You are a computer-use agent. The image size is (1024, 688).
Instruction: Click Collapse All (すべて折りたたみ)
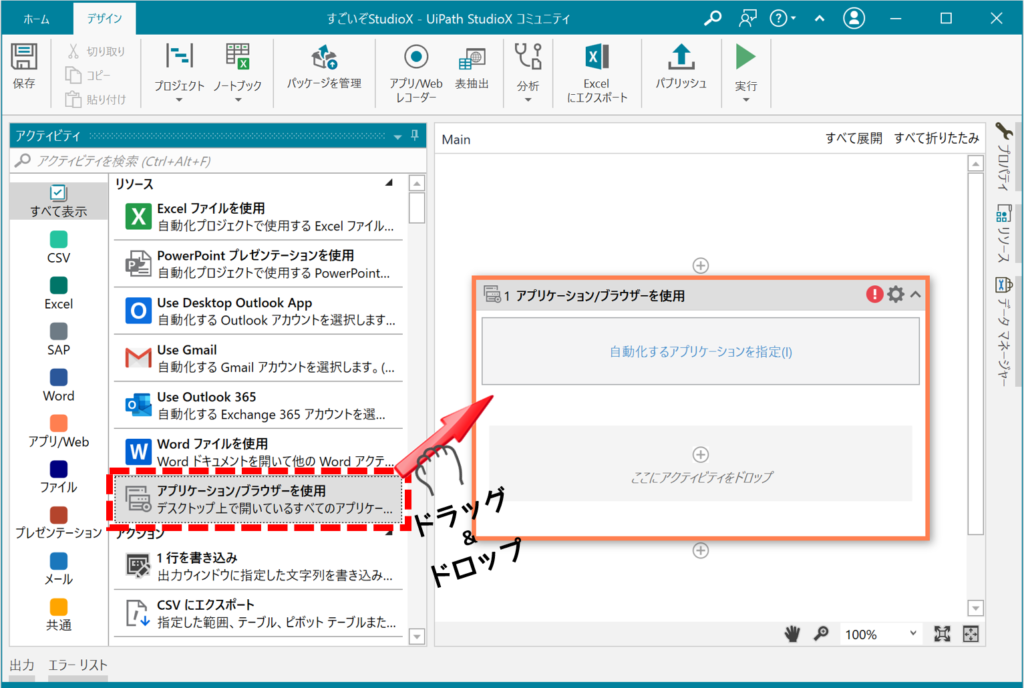pyautogui.click(x=936, y=138)
